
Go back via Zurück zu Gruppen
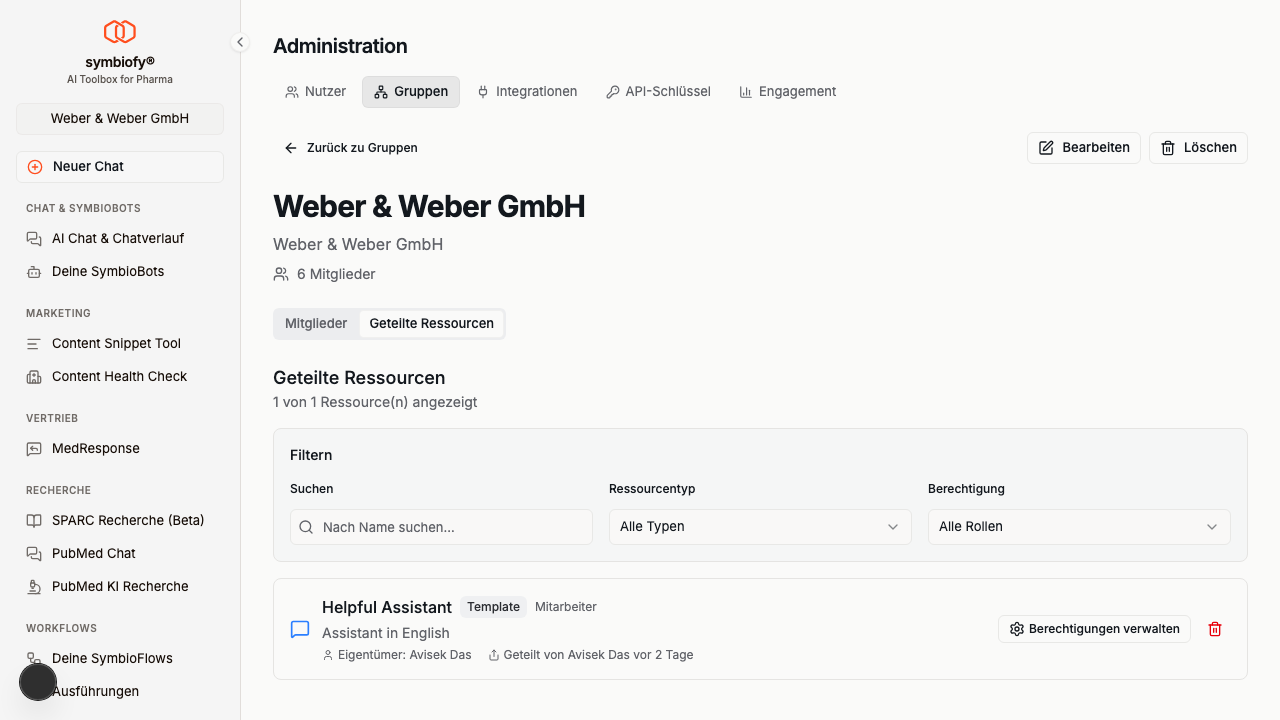pyautogui.click(x=351, y=148)
